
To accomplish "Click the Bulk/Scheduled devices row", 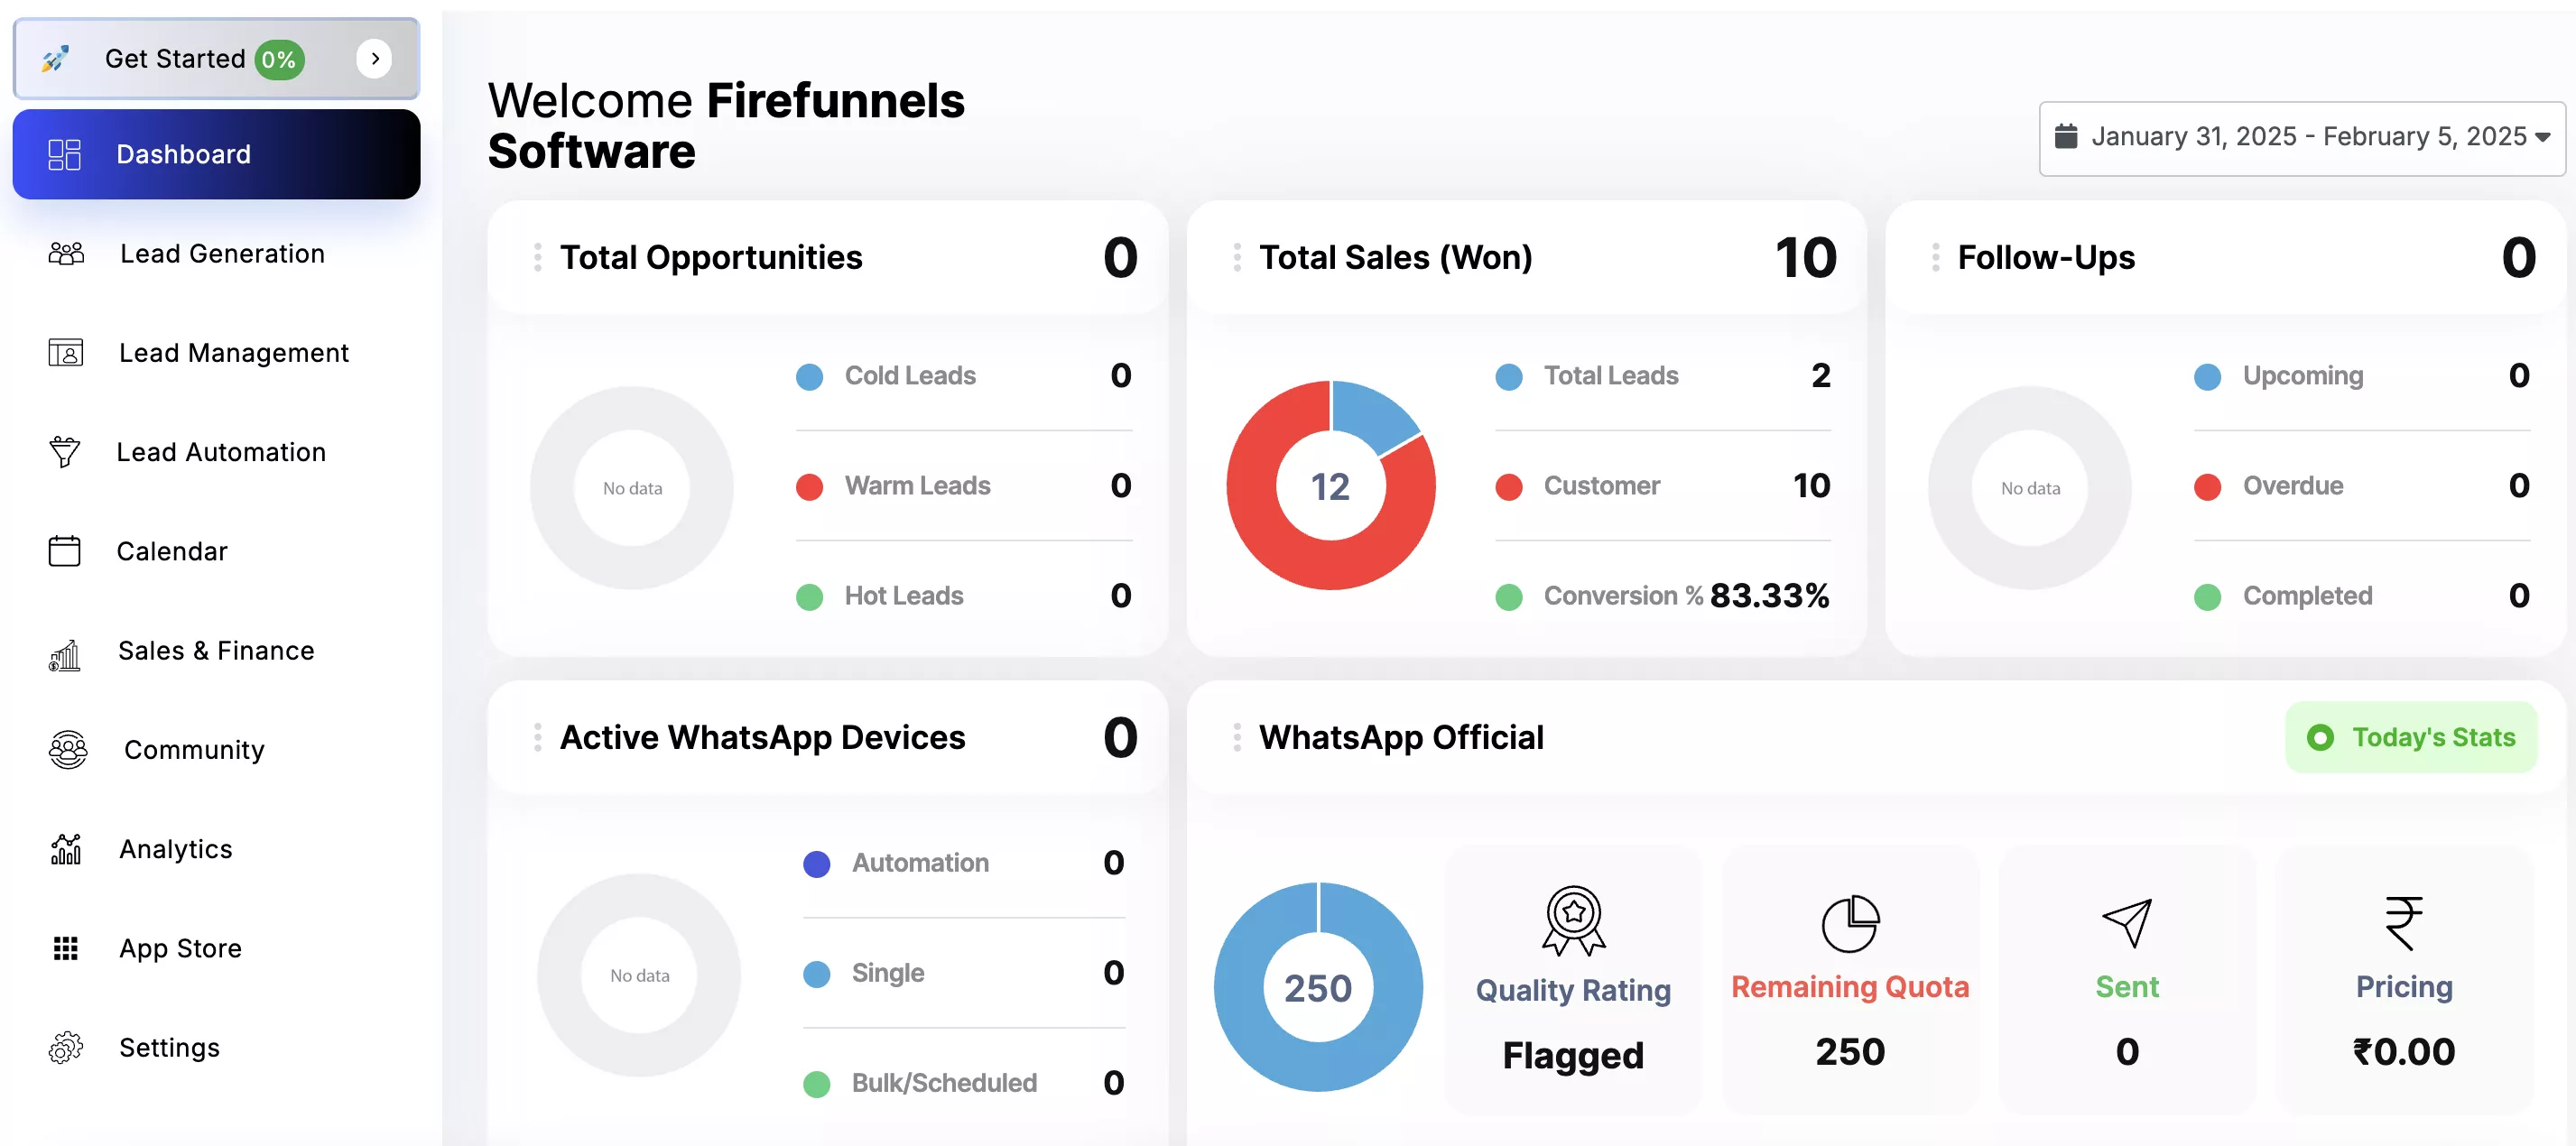I will [x=964, y=1083].
